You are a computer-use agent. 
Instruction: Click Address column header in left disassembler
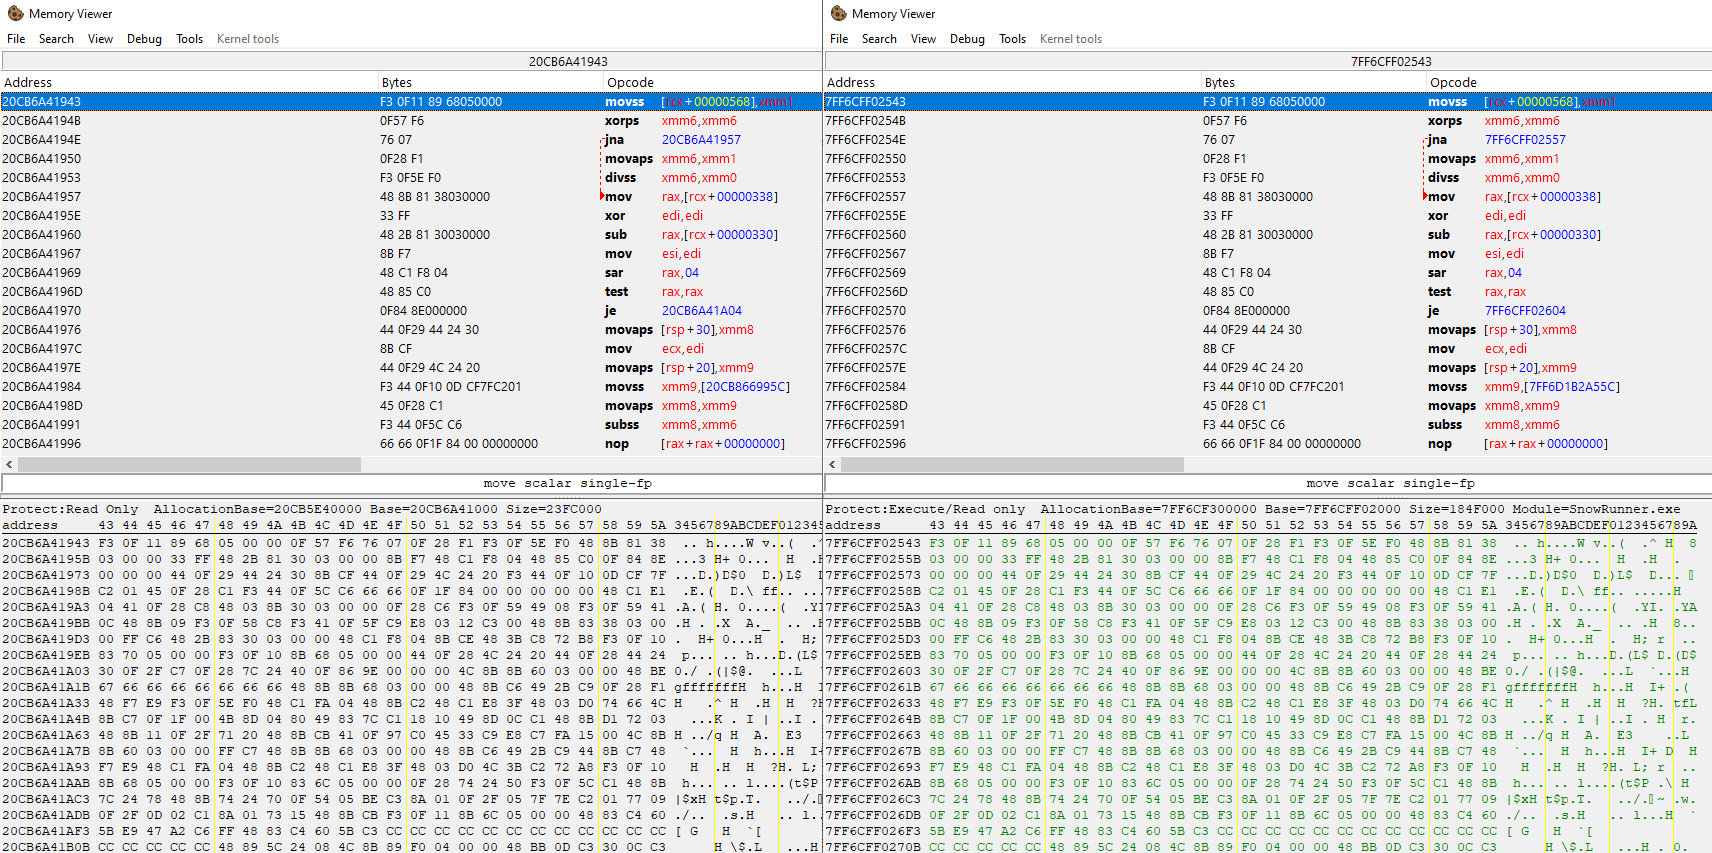coord(189,82)
